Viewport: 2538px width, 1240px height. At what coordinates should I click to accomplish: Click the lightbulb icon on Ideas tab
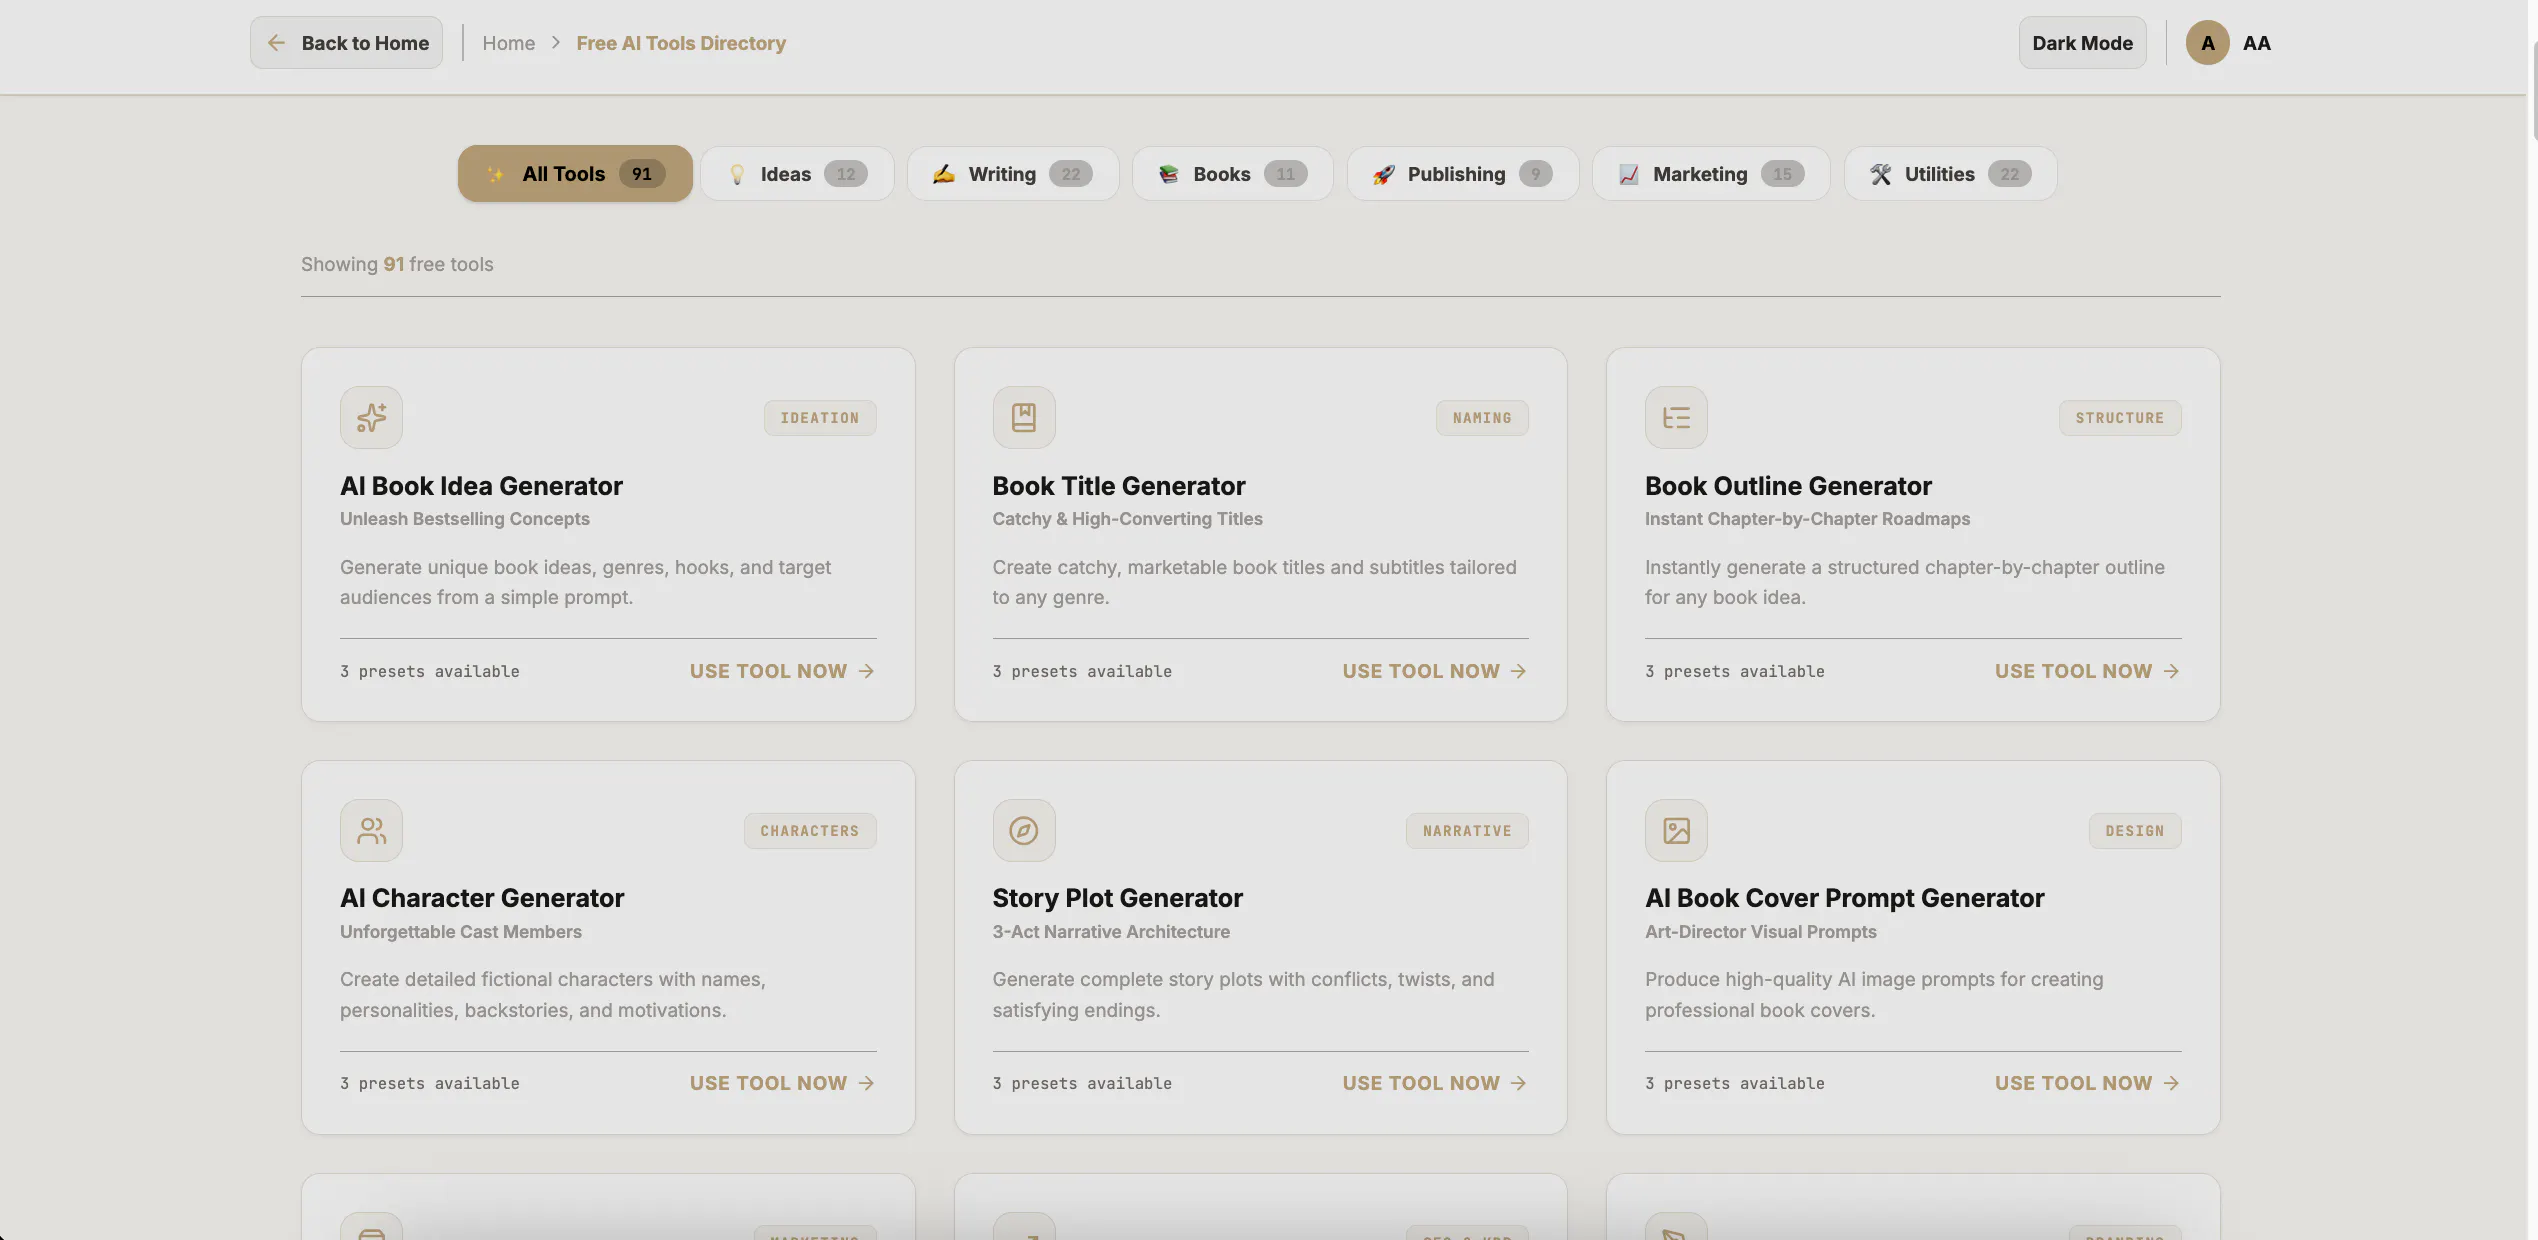point(737,174)
